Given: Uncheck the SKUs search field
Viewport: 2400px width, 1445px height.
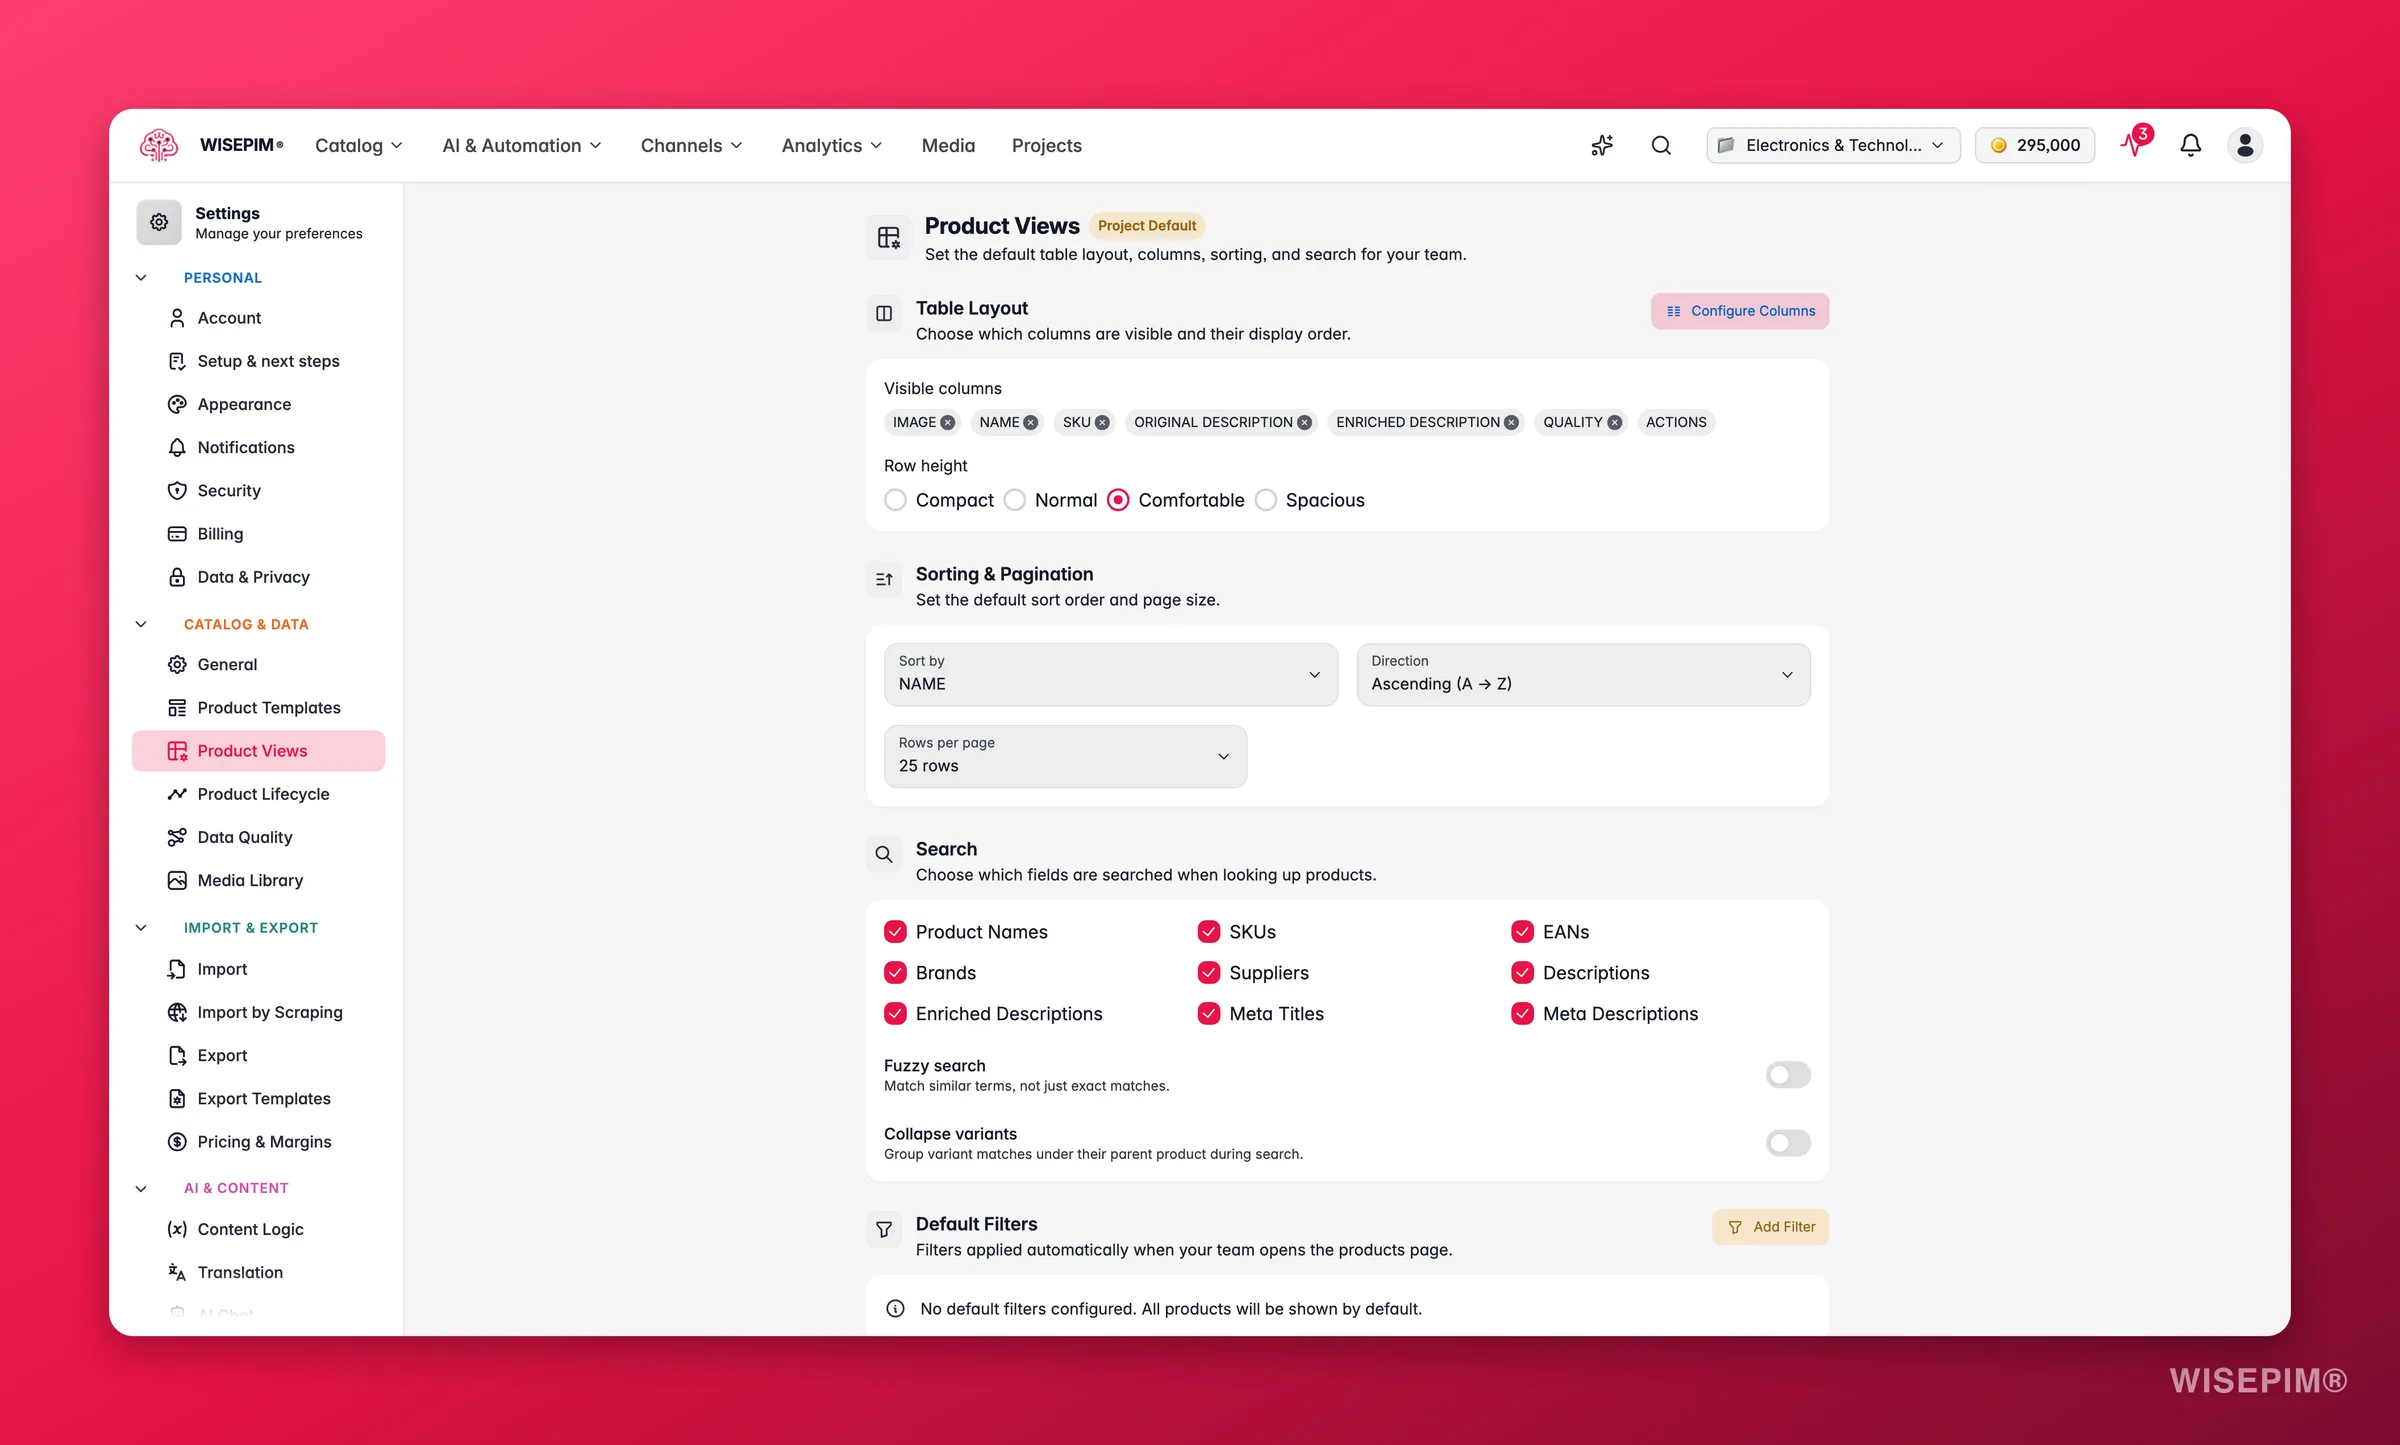Looking at the screenshot, I should tap(1209, 932).
